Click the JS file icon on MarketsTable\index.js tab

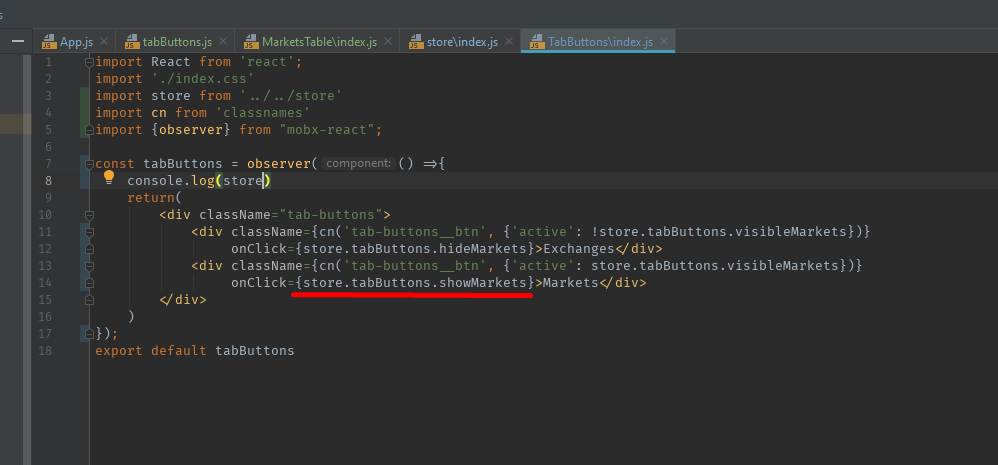click(x=251, y=42)
